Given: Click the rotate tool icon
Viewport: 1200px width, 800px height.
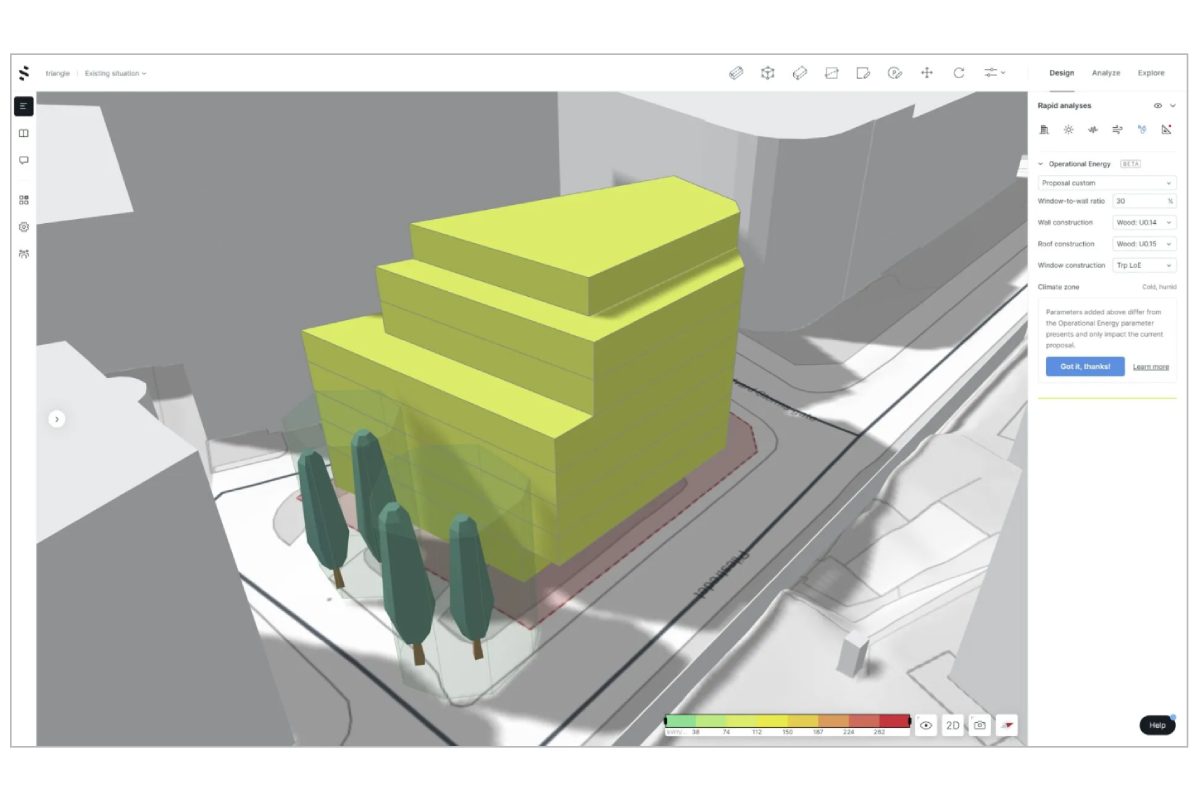Looking at the screenshot, I should pos(958,73).
